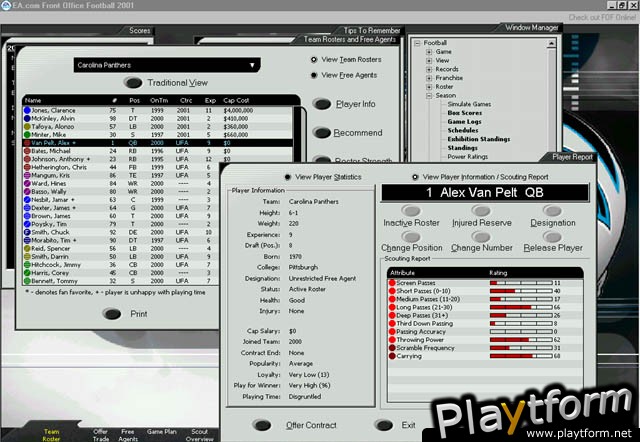640x442 pixels.
Task: Select View Player Information / Scouting Report option
Action: 415,177
